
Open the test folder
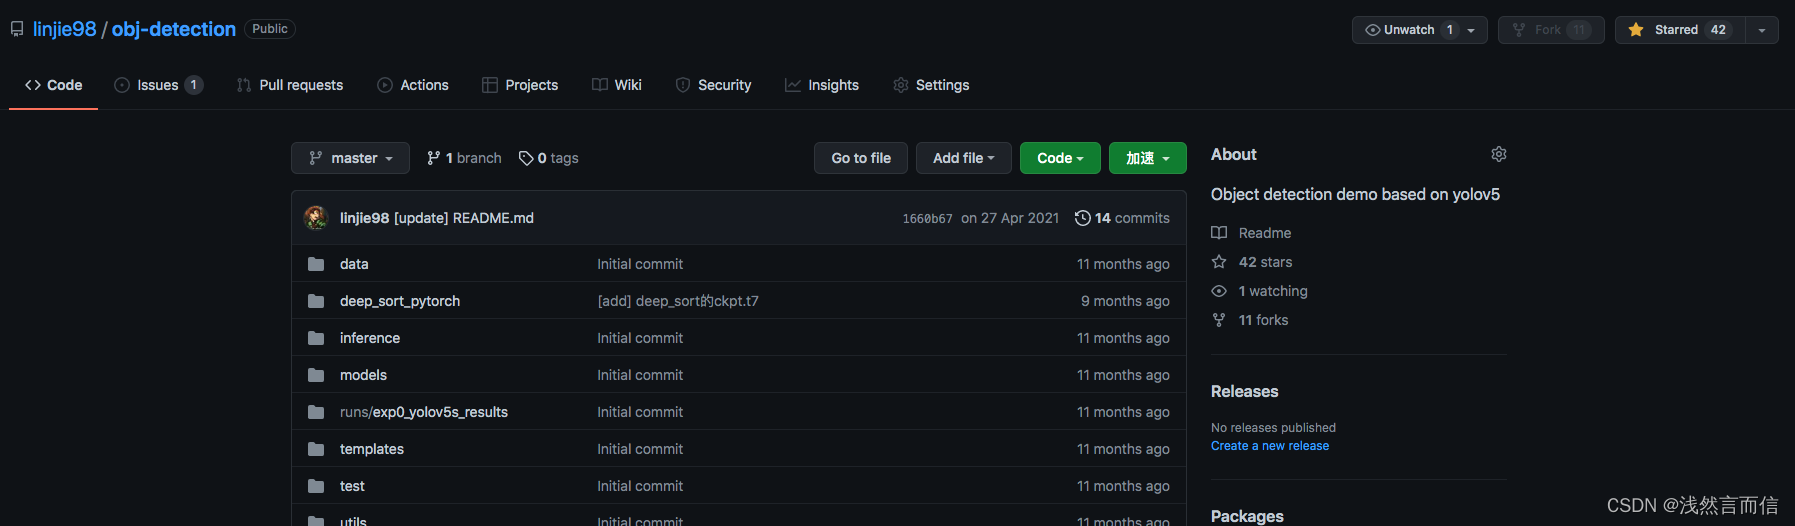click(352, 486)
